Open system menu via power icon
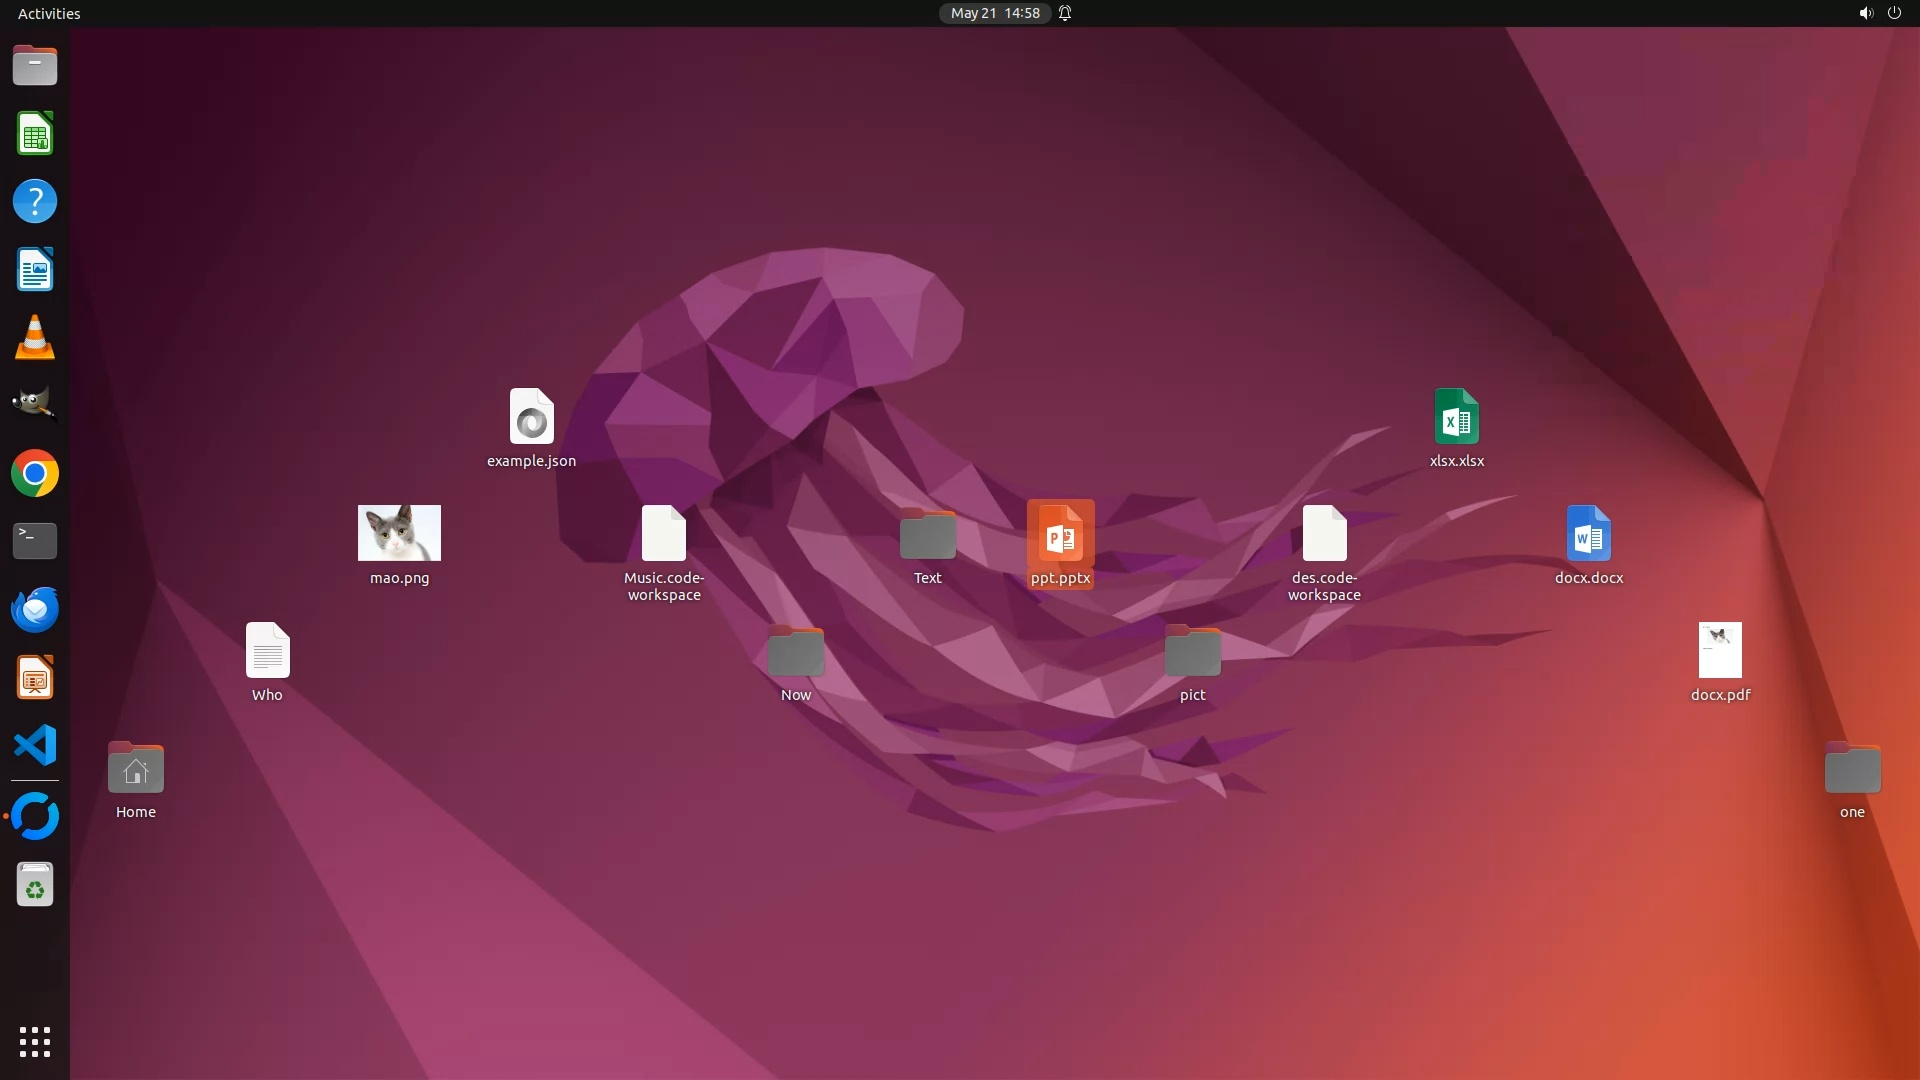Image resolution: width=1920 pixels, height=1080 pixels. [x=1894, y=13]
